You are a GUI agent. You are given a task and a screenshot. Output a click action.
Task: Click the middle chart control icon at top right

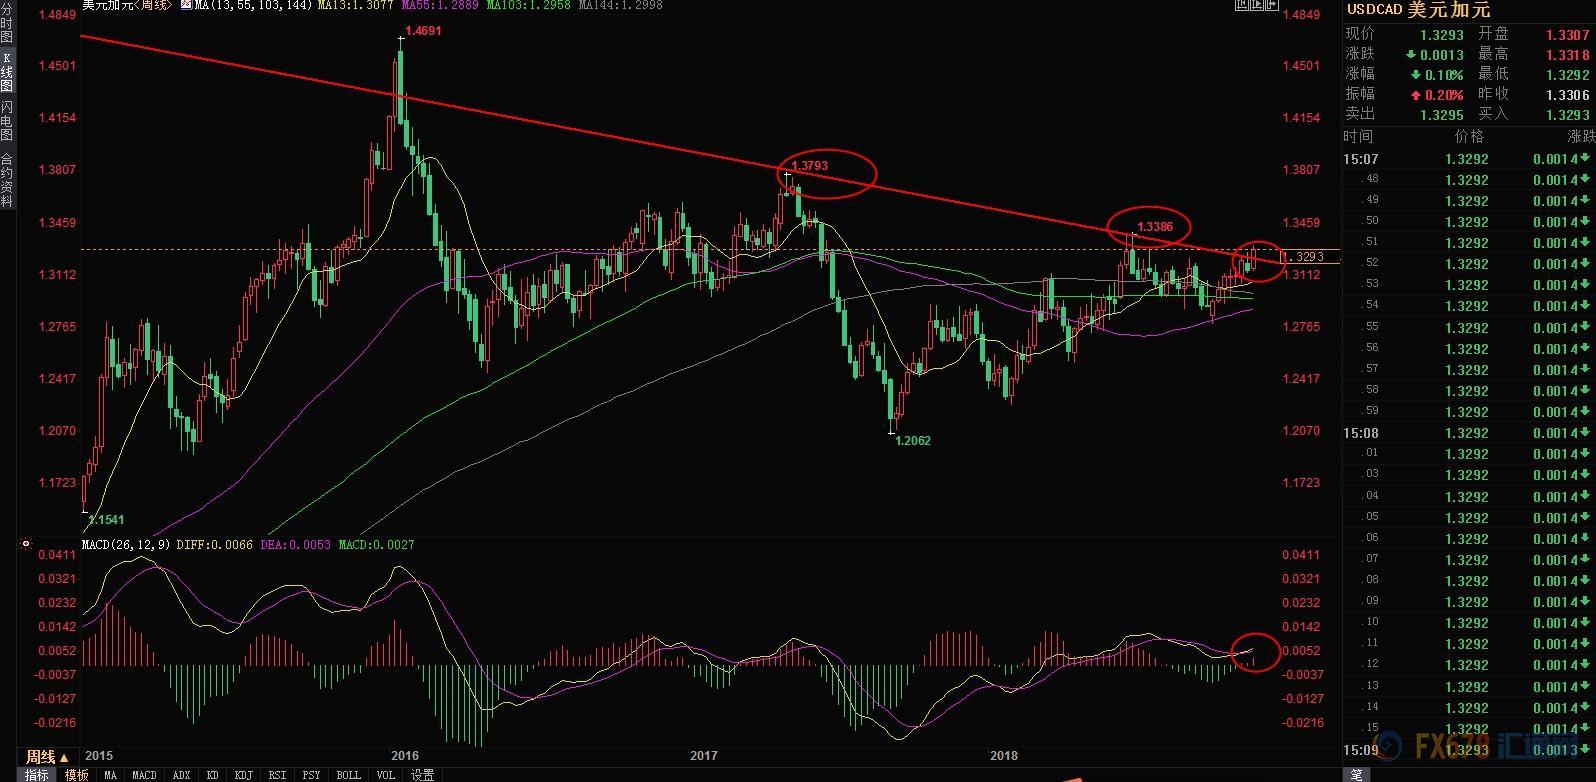pyautogui.click(x=1256, y=6)
